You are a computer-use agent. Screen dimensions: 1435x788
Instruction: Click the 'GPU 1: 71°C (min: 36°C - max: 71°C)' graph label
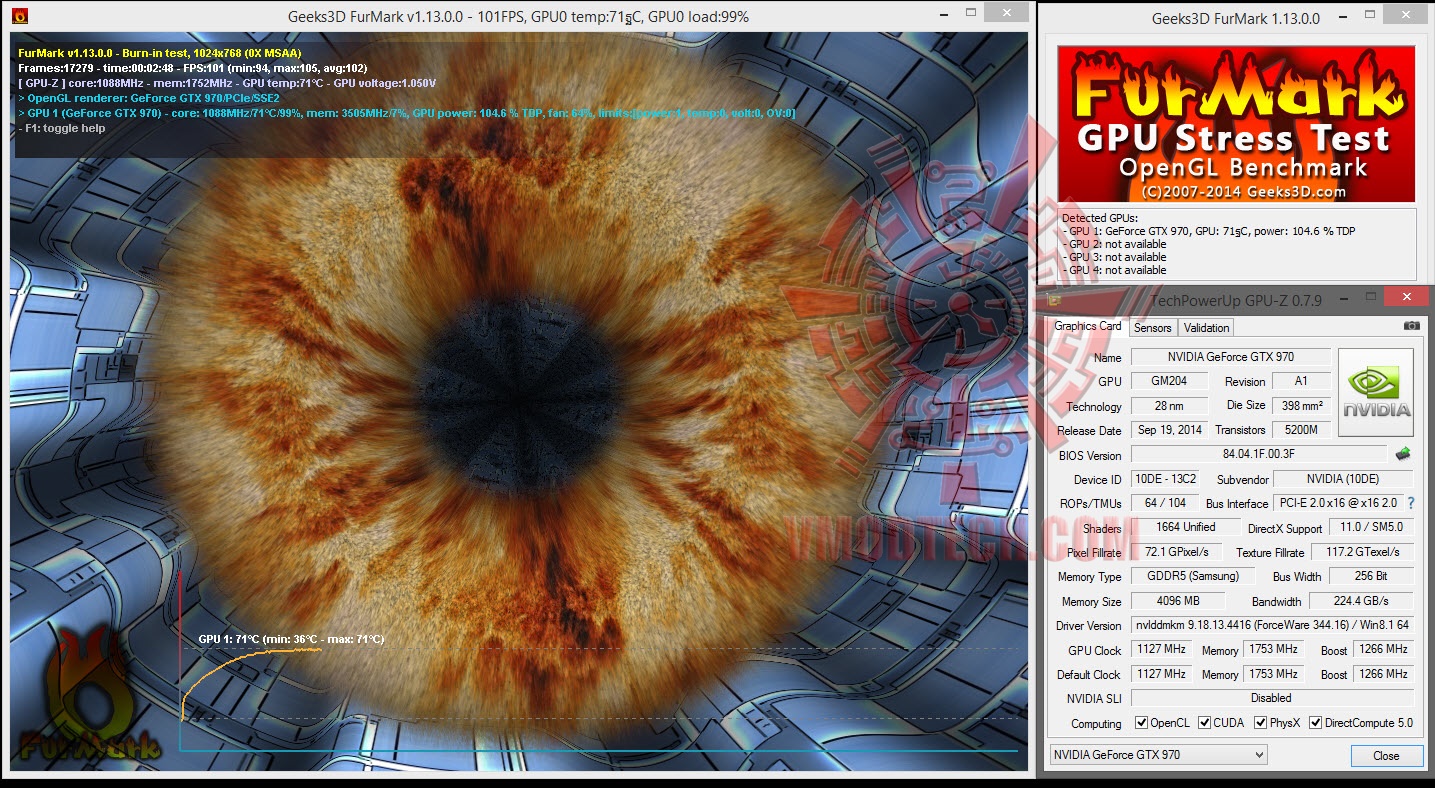pyautogui.click(x=291, y=639)
